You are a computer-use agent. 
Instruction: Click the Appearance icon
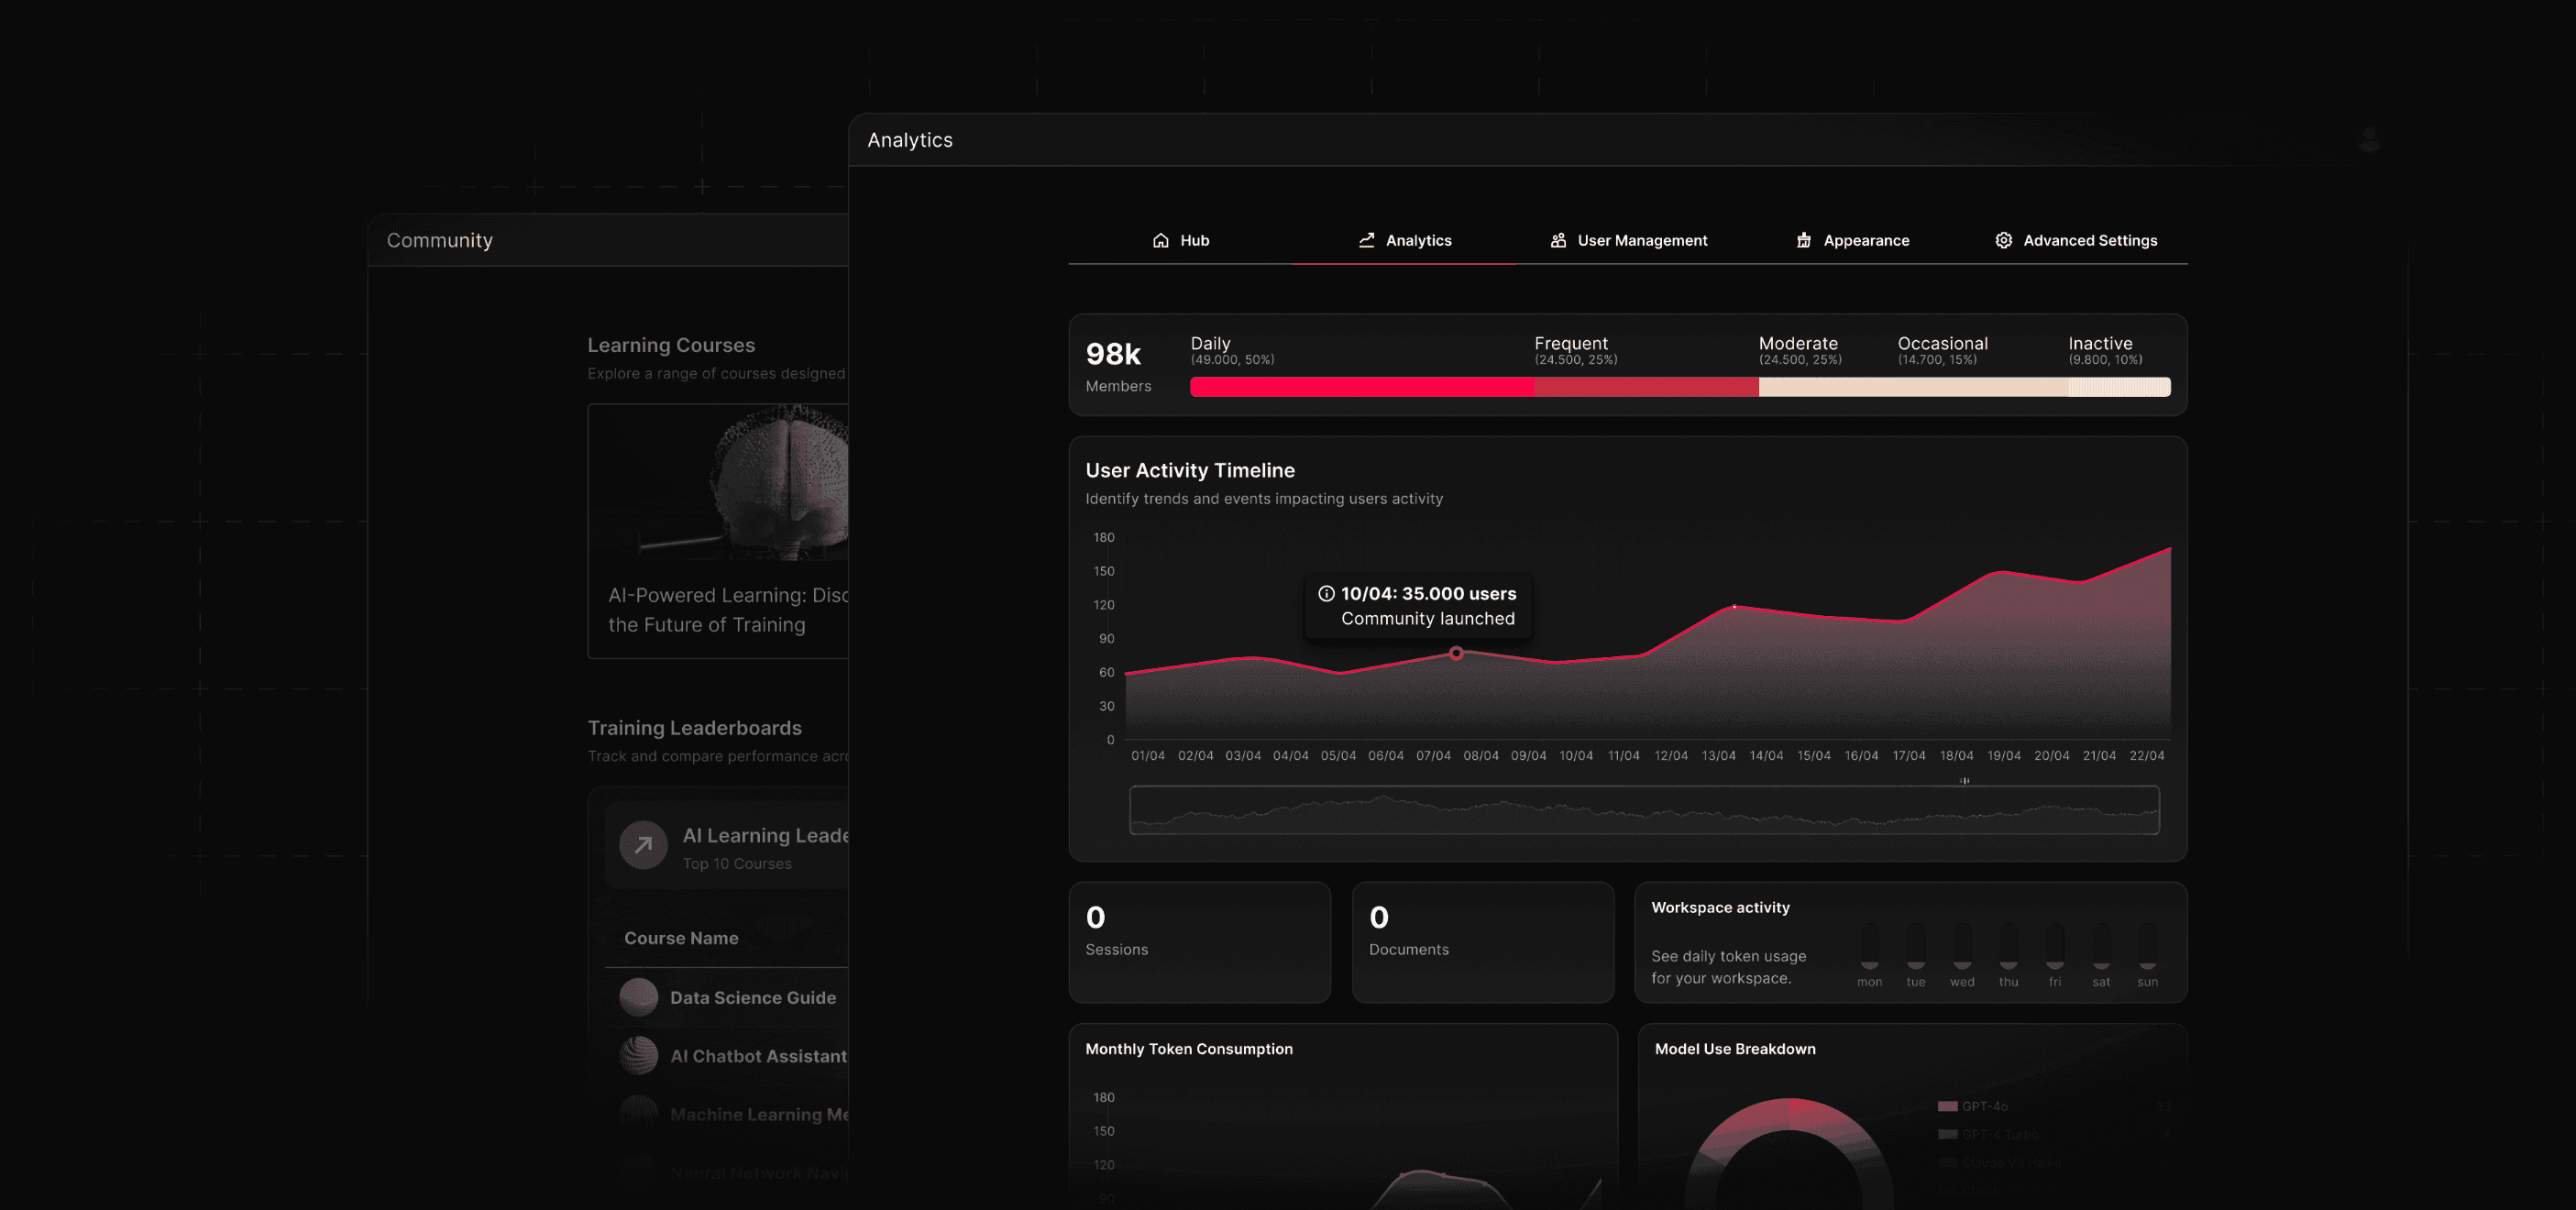coord(1804,240)
